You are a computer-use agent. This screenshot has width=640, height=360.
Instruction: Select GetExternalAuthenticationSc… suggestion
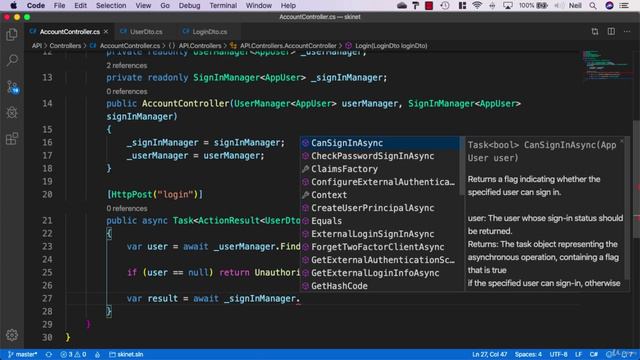(x=380, y=260)
